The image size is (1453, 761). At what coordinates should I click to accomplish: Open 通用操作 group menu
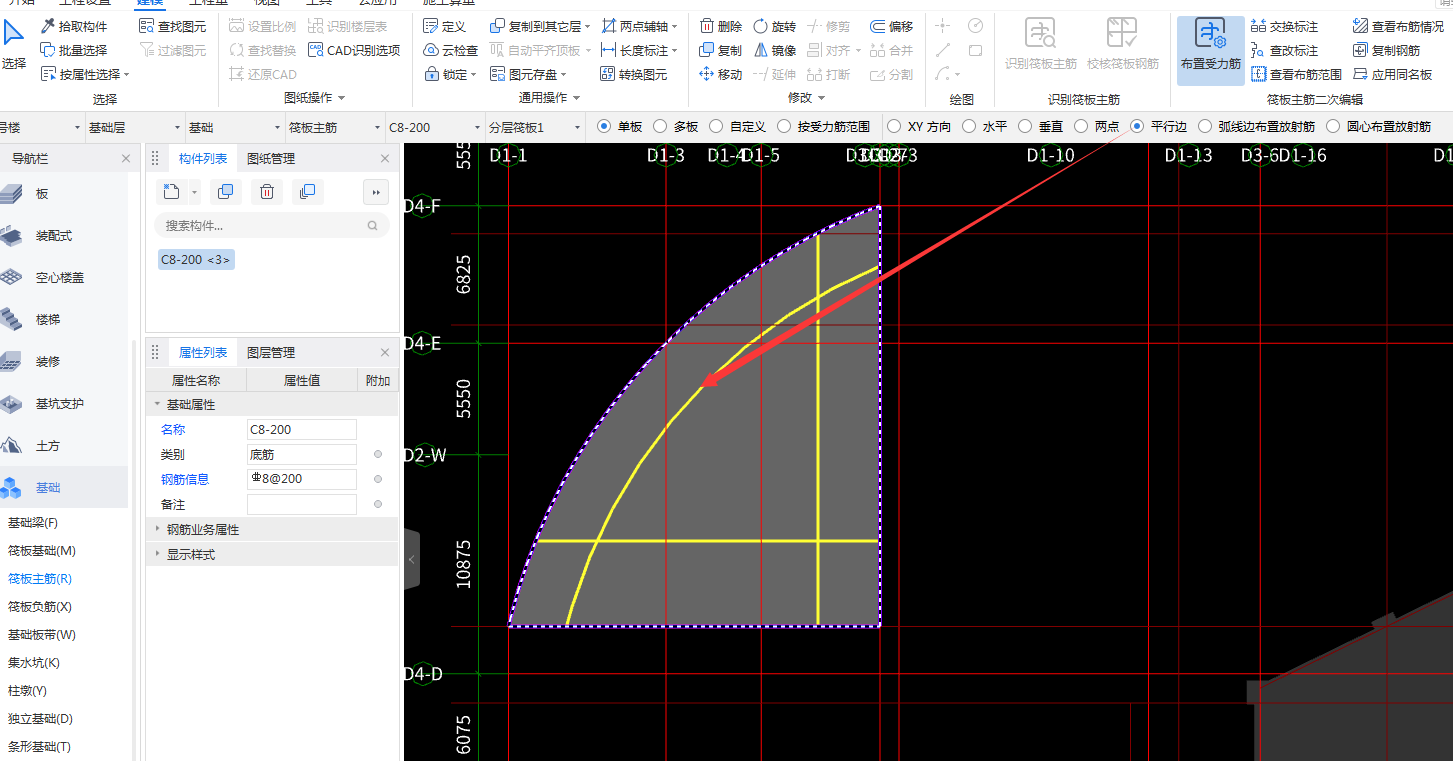point(549,98)
